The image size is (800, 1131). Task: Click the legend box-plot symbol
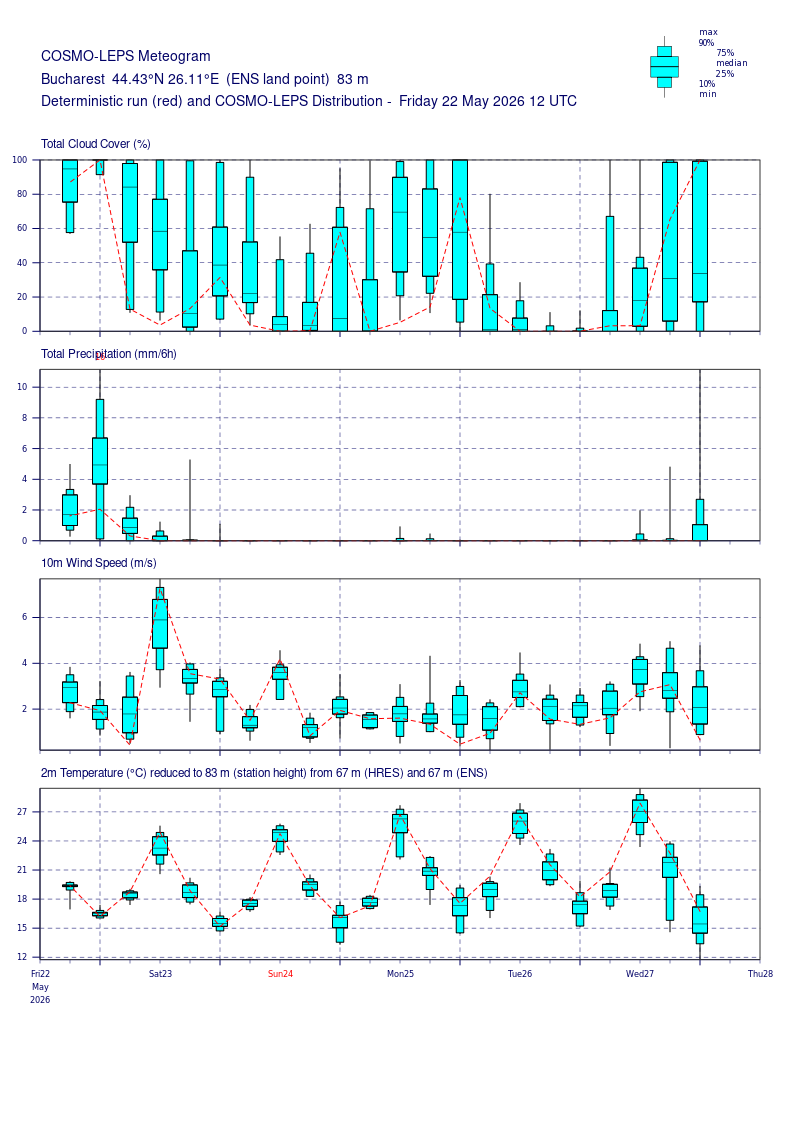tap(664, 67)
